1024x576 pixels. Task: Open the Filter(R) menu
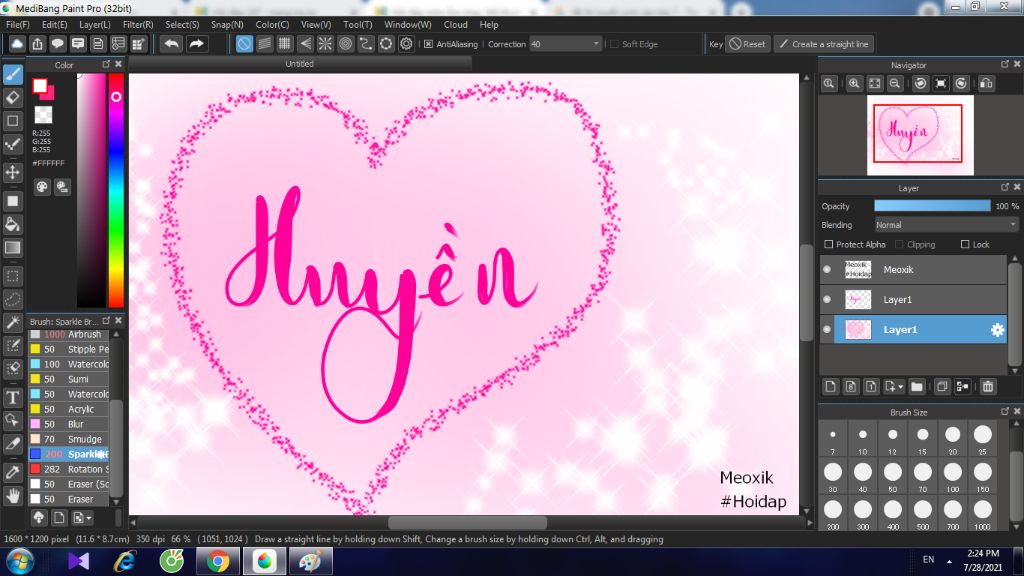coord(138,25)
